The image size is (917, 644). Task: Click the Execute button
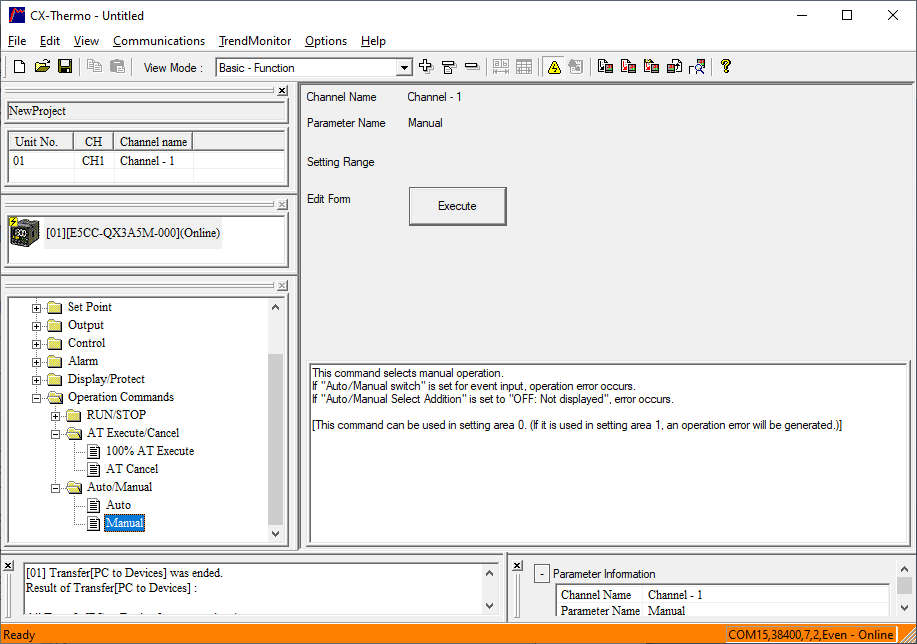pos(457,206)
